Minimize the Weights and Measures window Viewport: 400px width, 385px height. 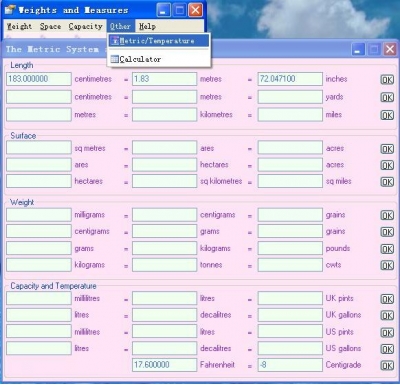coord(163,10)
